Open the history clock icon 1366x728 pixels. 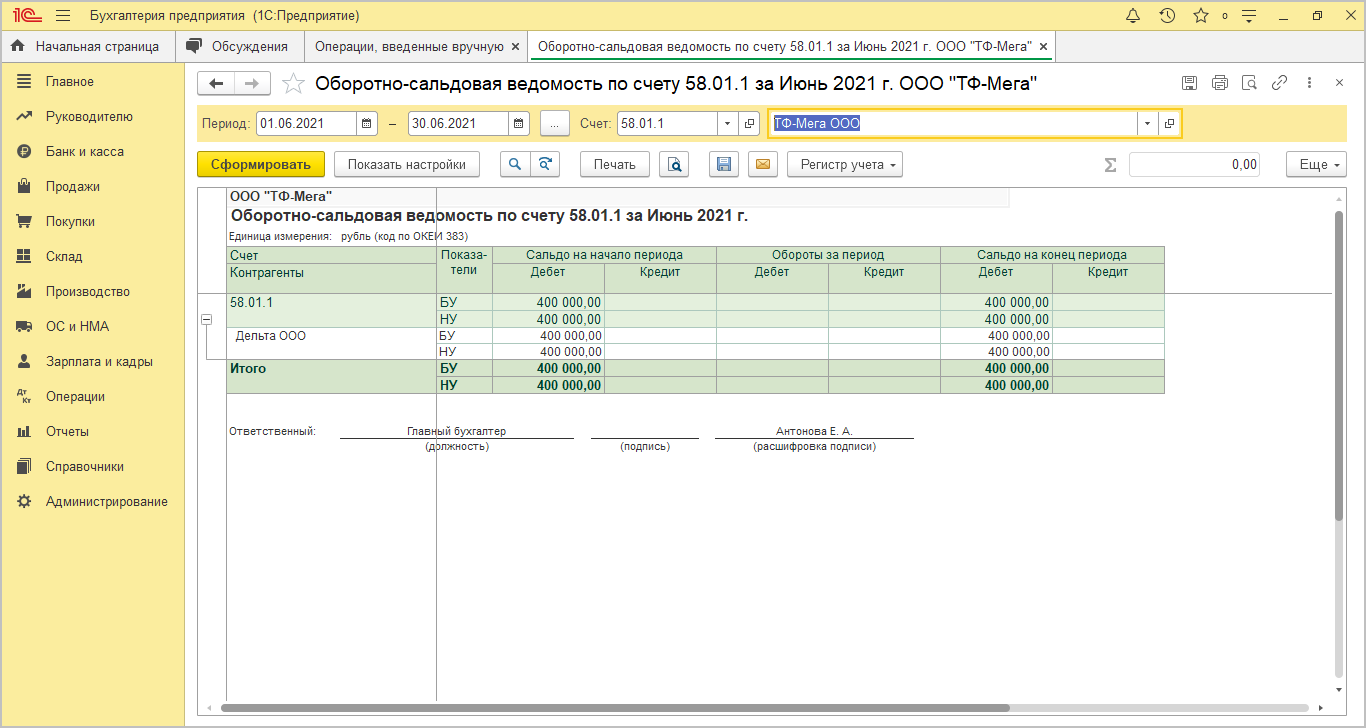click(1167, 16)
